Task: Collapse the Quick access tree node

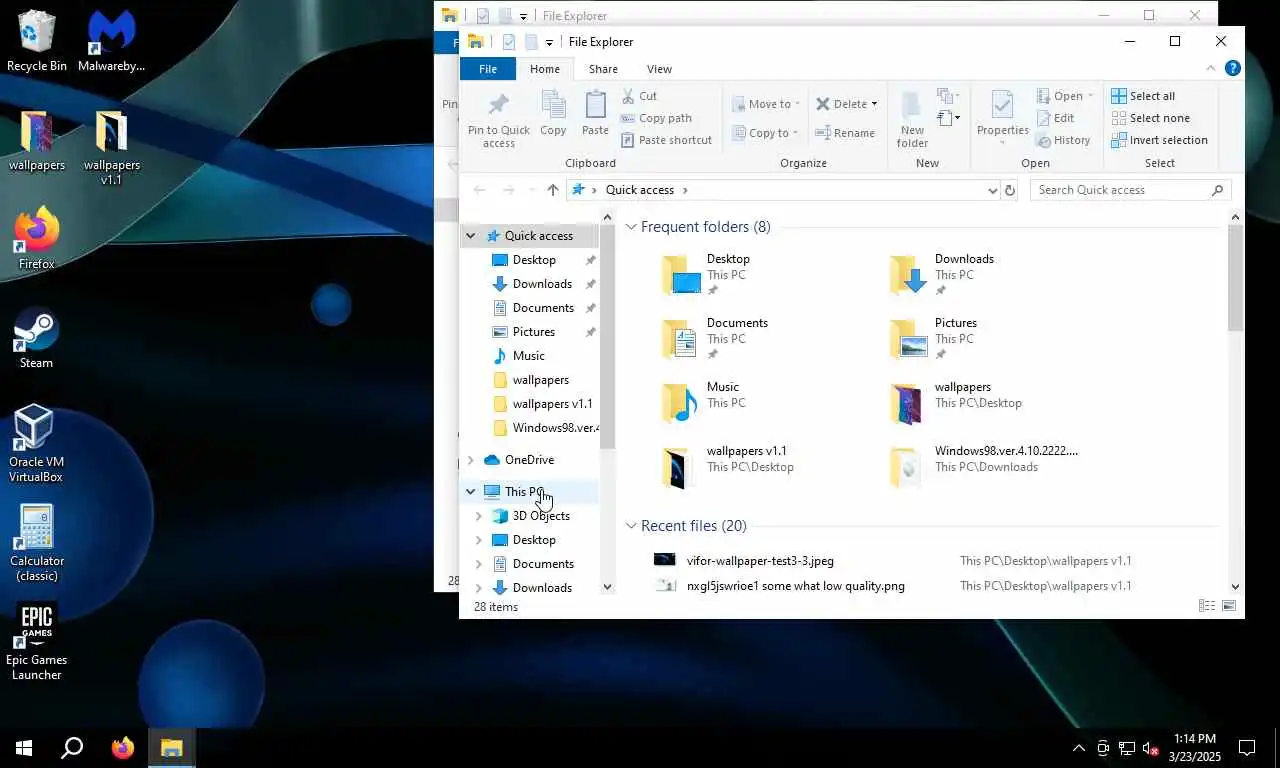Action: (470, 236)
